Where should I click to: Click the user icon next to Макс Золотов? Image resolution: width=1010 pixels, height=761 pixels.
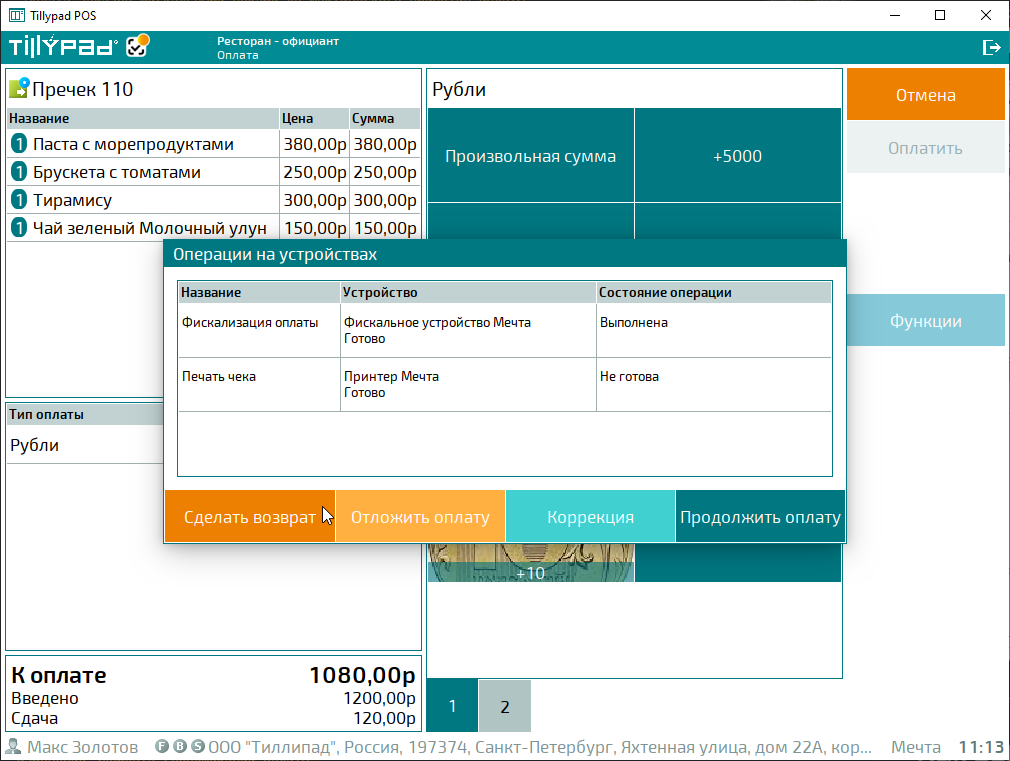click(x=14, y=747)
